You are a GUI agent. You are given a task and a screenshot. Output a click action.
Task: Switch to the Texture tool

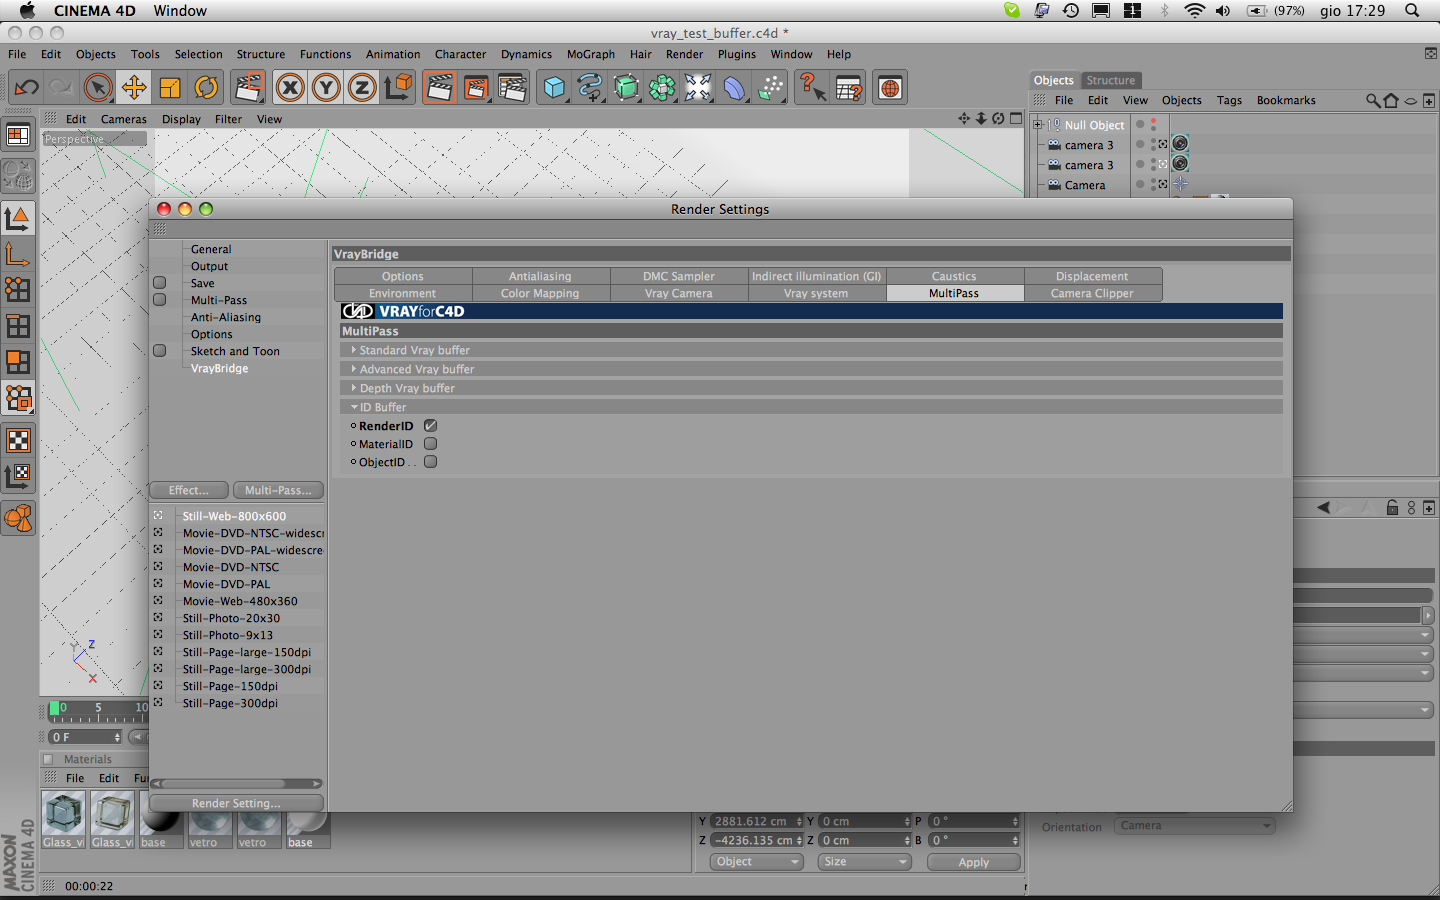pos(18,440)
